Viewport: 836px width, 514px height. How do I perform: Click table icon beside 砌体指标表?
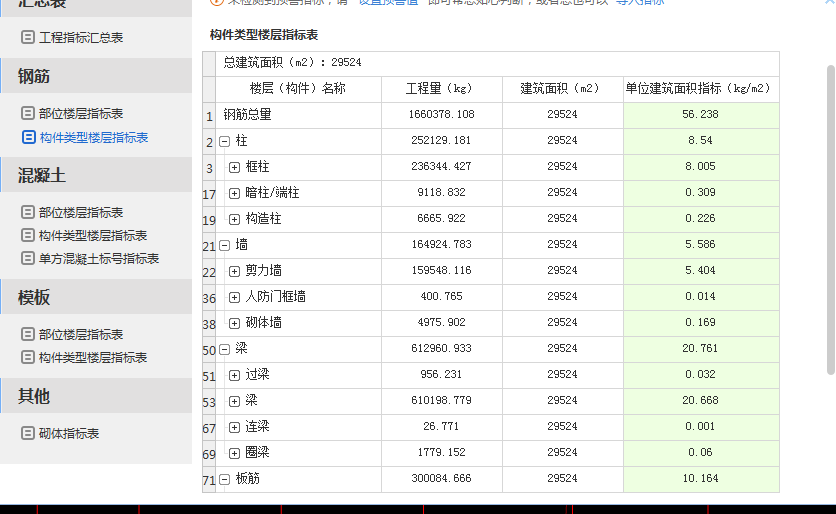point(28,433)
